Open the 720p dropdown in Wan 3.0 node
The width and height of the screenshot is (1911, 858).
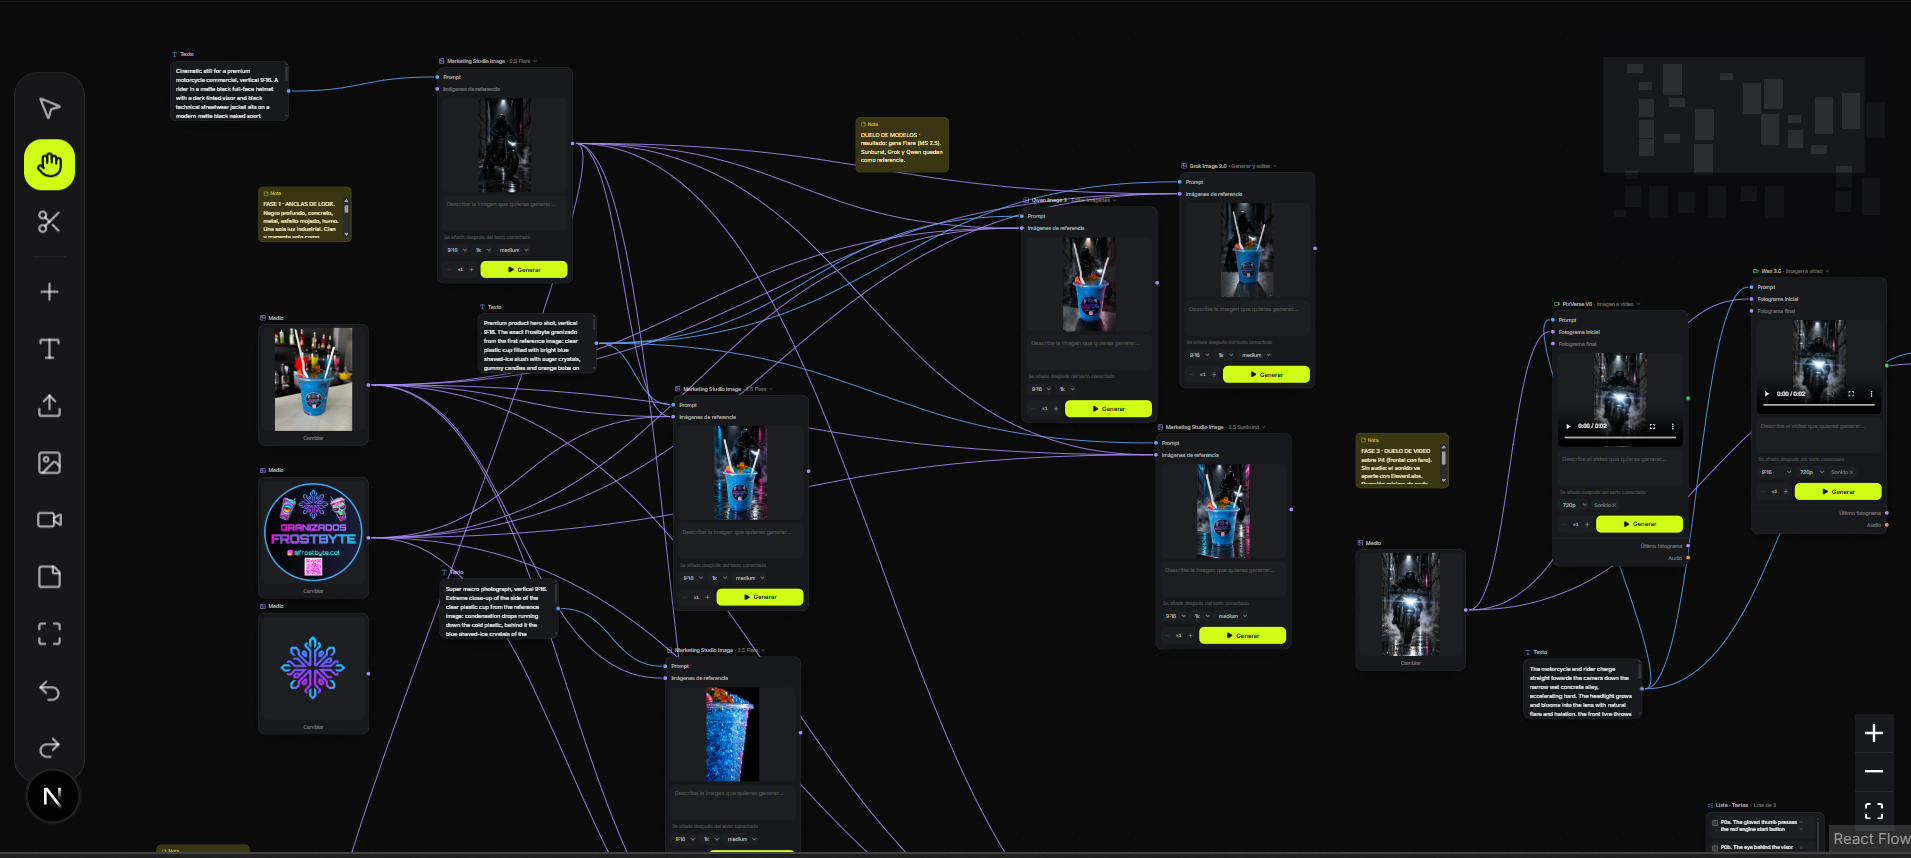[1811, 472]
